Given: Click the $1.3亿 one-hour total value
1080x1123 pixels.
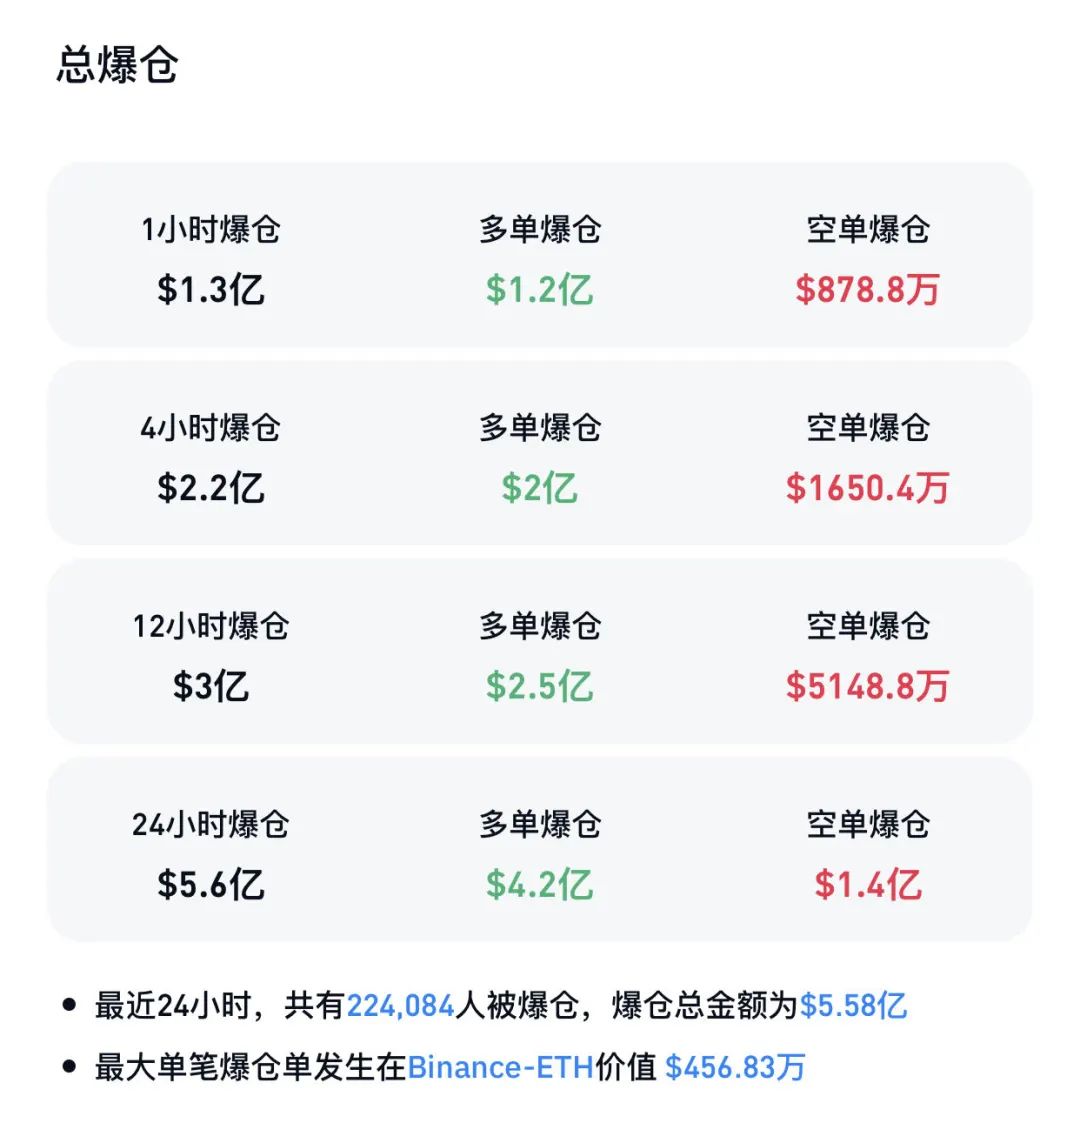Looking at the screenshot, I should (210, 290).
